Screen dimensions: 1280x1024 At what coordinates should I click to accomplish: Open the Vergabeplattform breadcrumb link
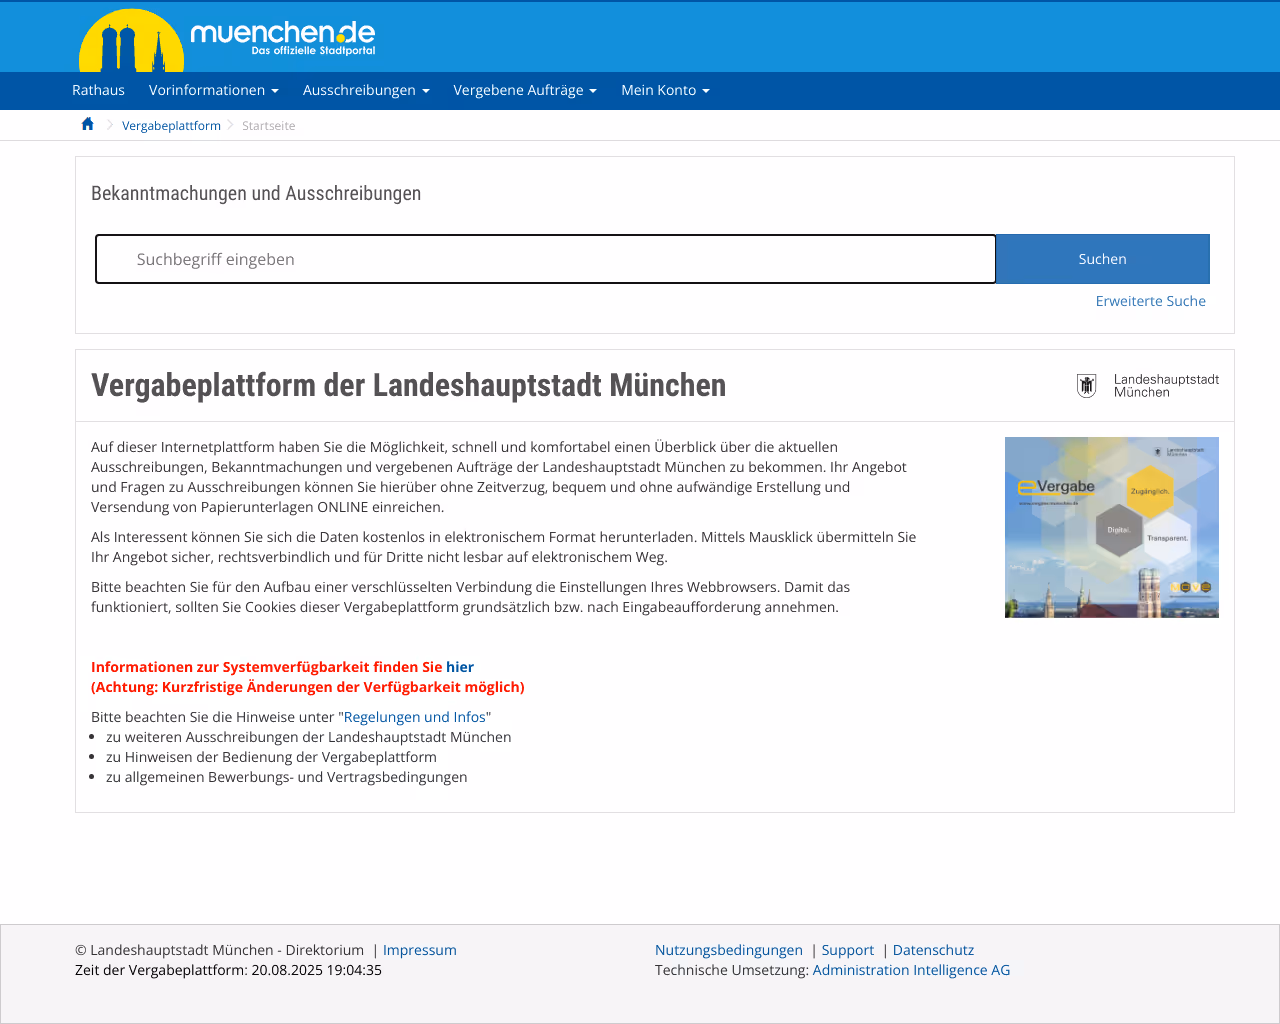(171, 125)
